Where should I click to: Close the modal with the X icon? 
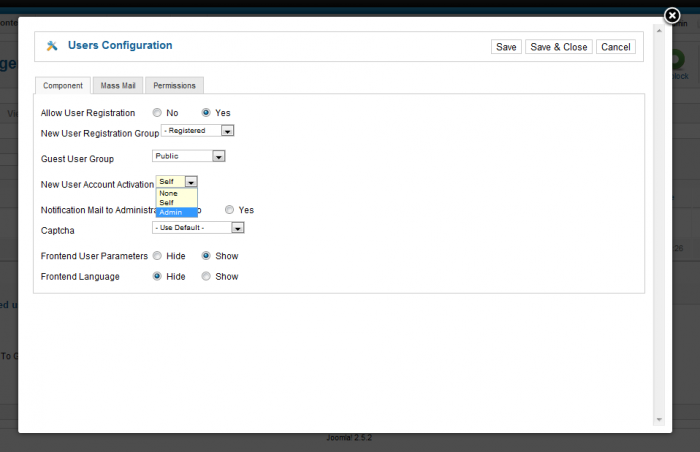click(672, 16)
